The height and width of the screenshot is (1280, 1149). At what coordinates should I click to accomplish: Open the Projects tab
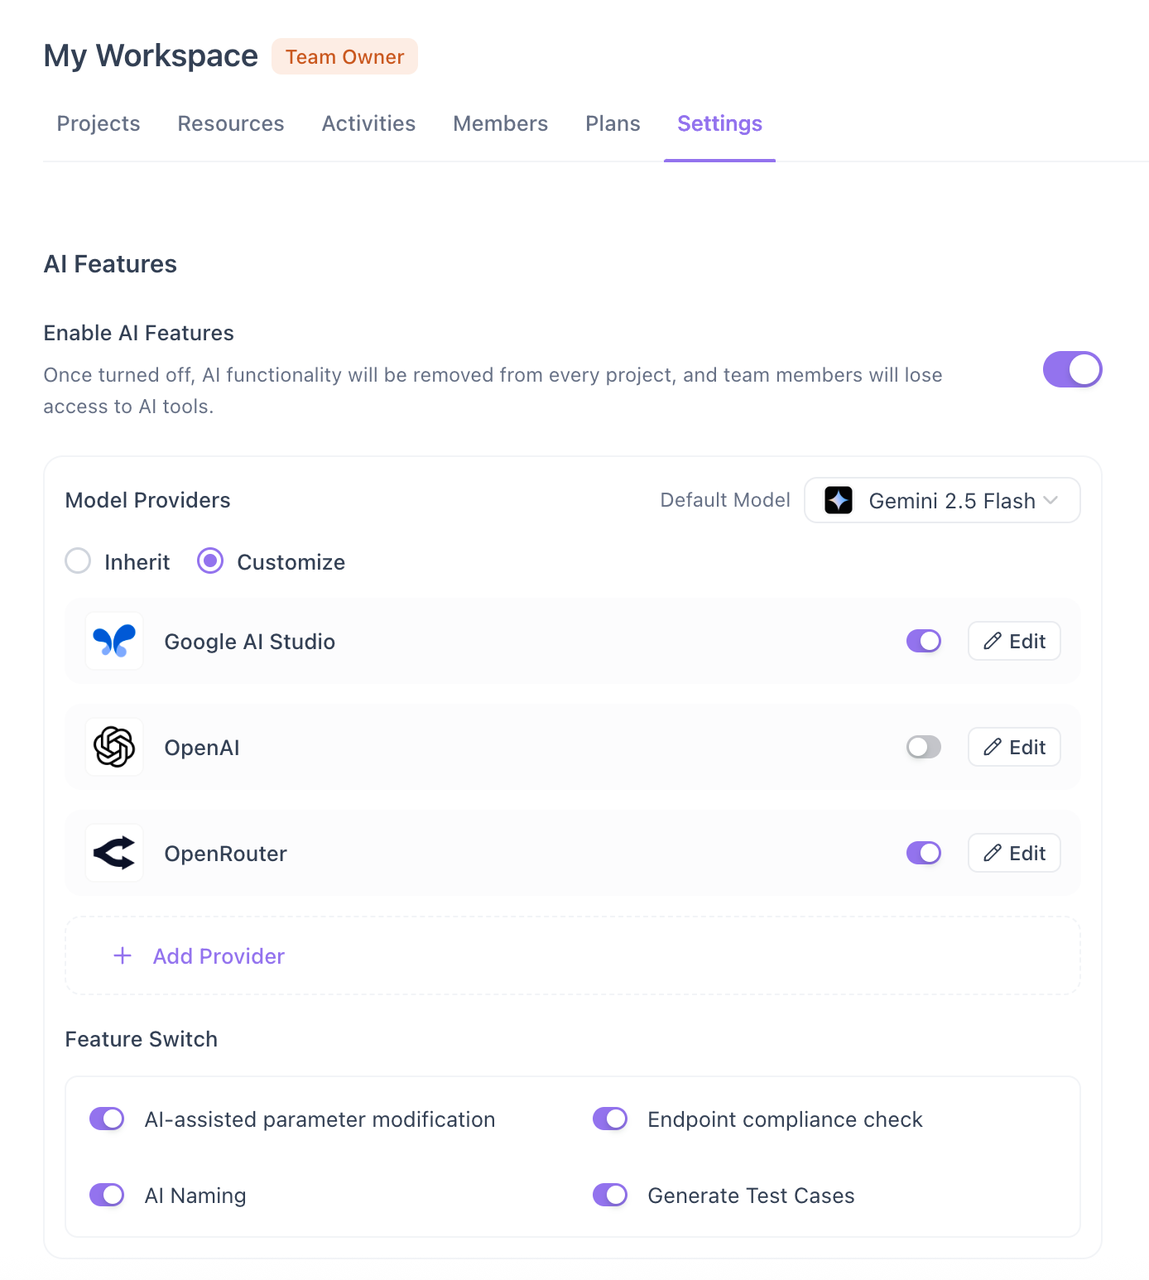point(98,124)
